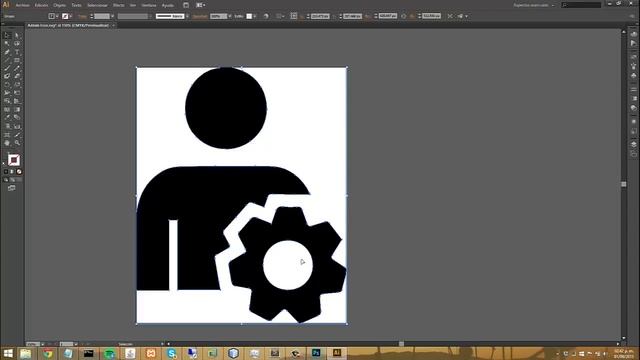Open the Stroke panel icon
This screenshot has height=360, width=640.
[633, 89]
